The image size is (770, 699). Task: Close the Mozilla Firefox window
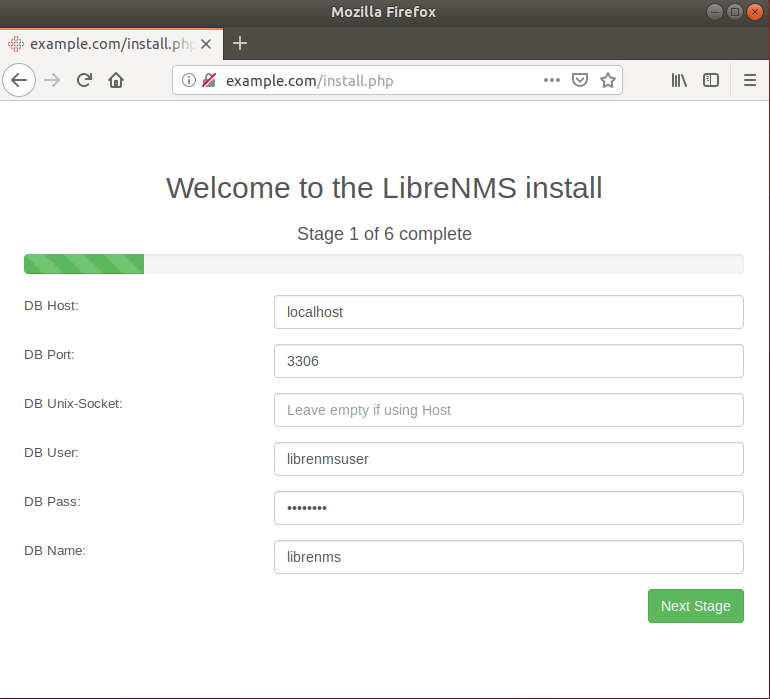tap(755, 12)
